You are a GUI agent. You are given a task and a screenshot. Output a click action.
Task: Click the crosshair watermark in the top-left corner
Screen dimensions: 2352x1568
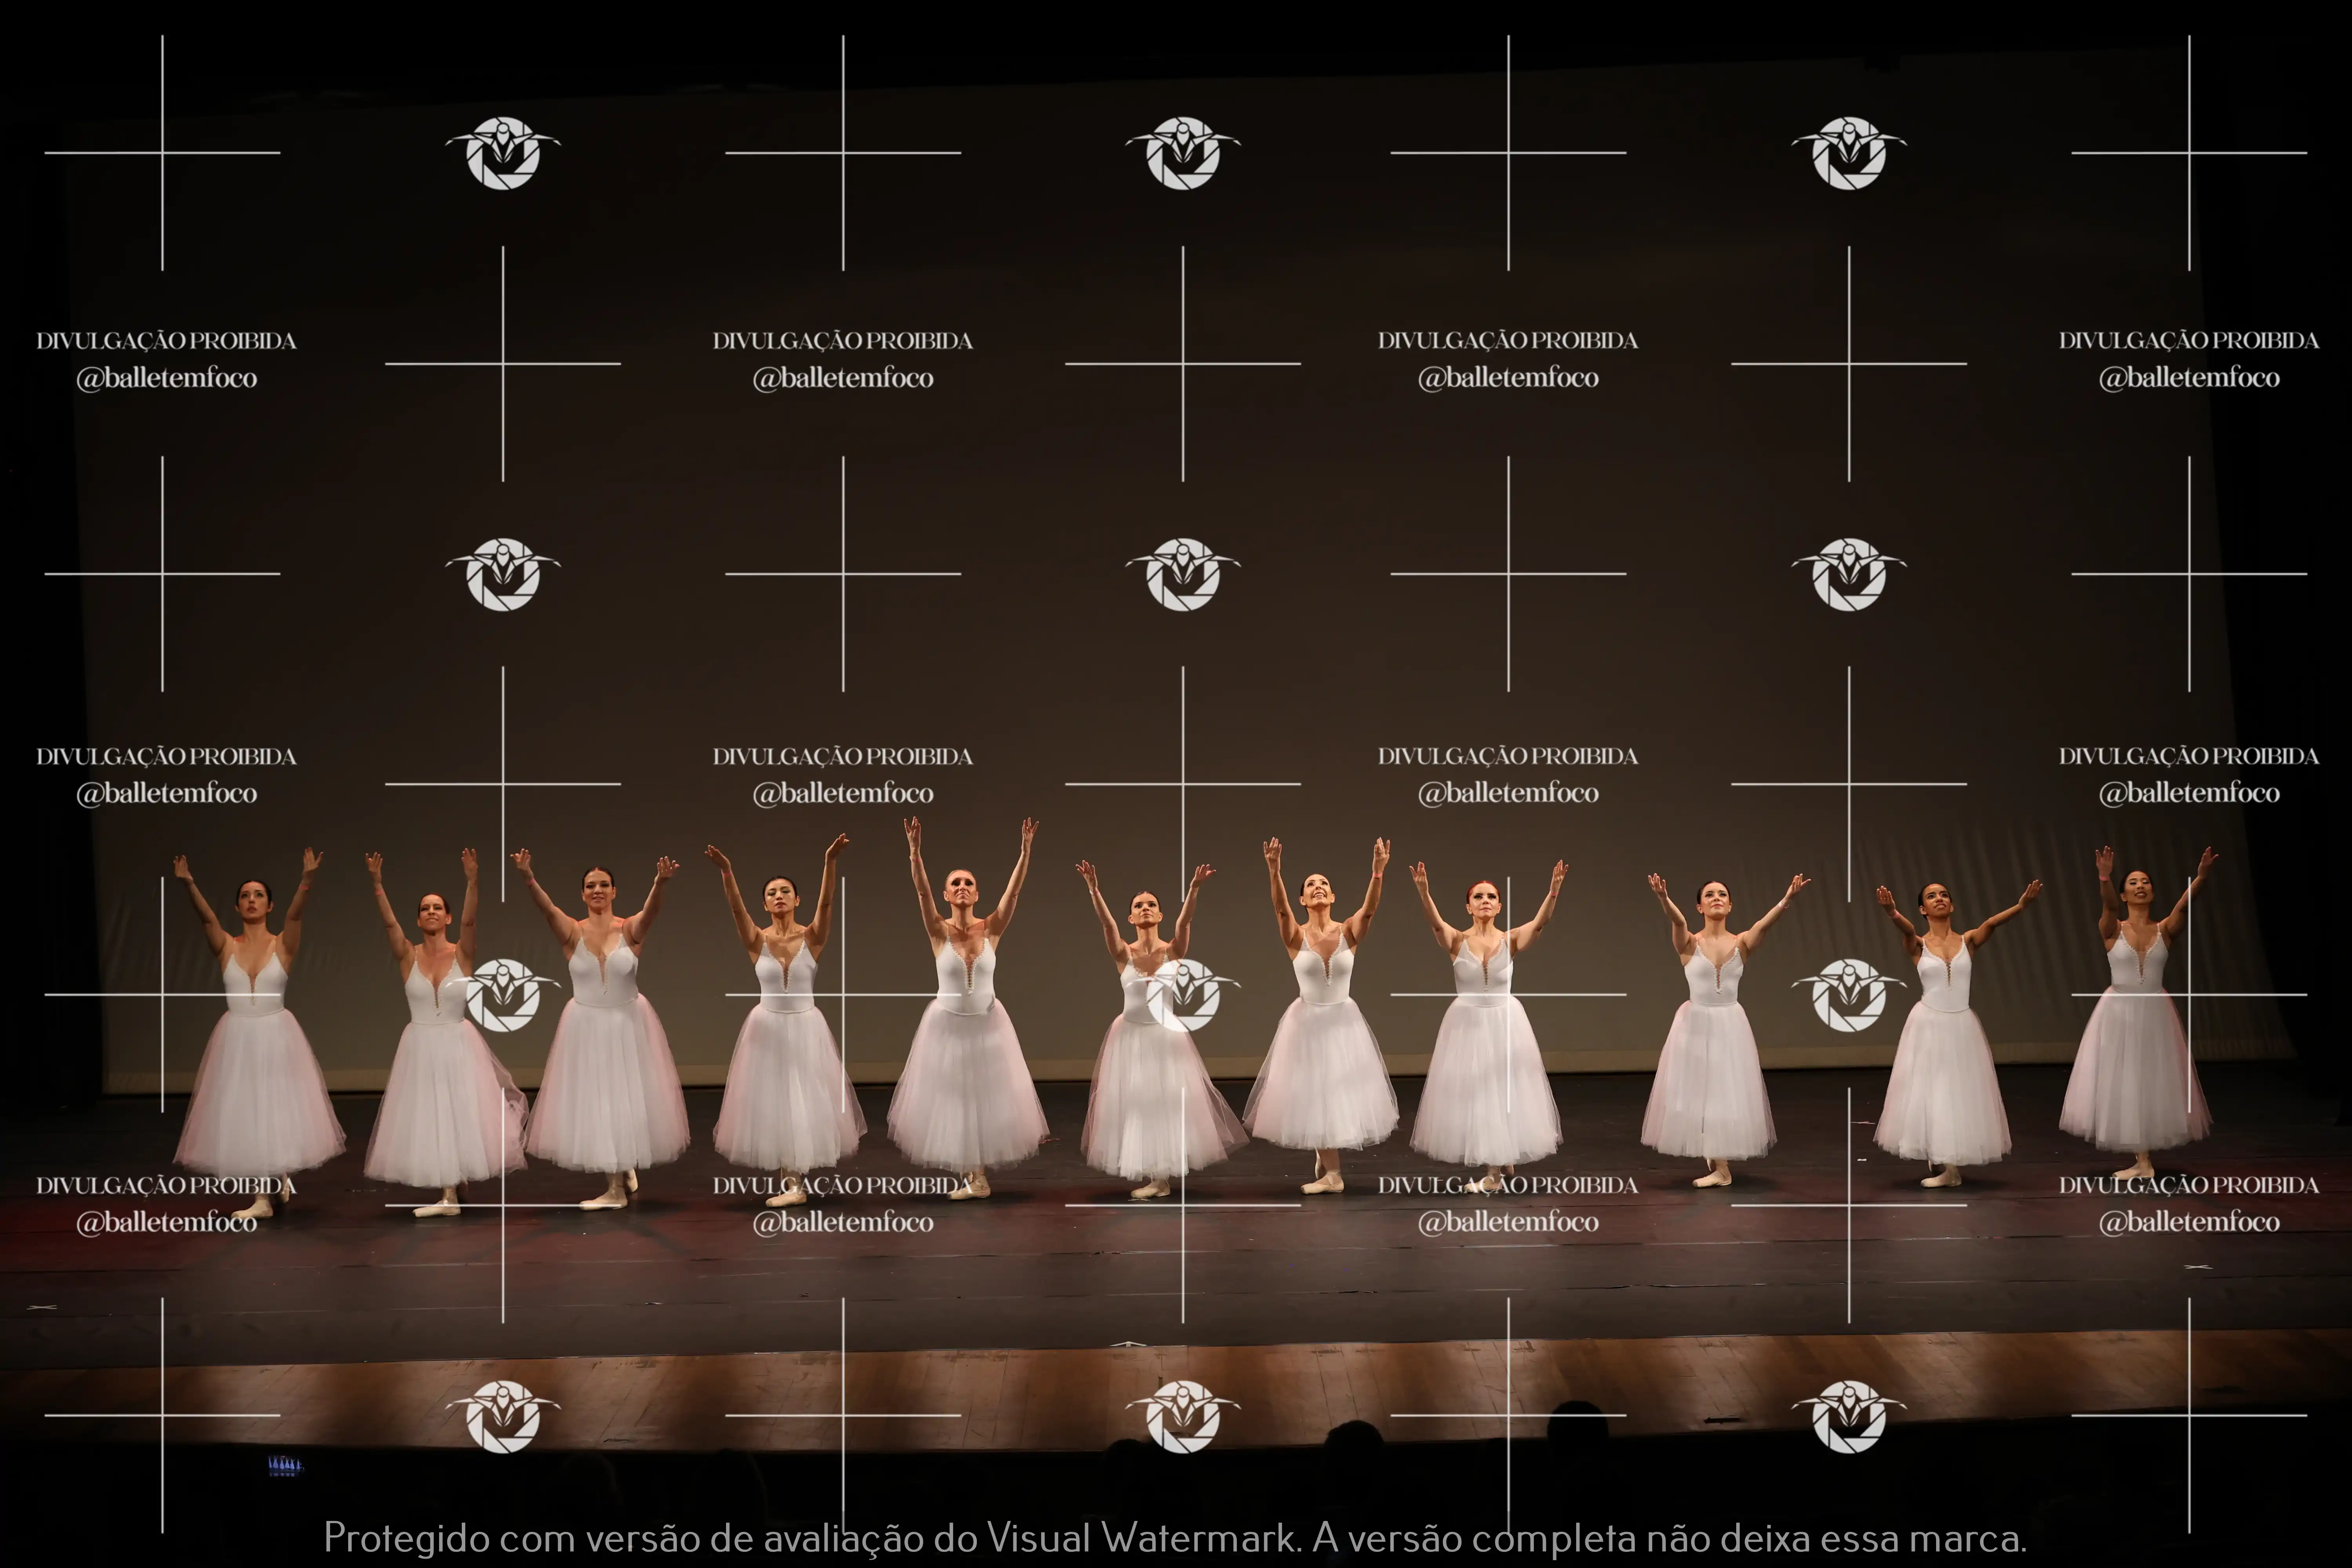point(162,153)
